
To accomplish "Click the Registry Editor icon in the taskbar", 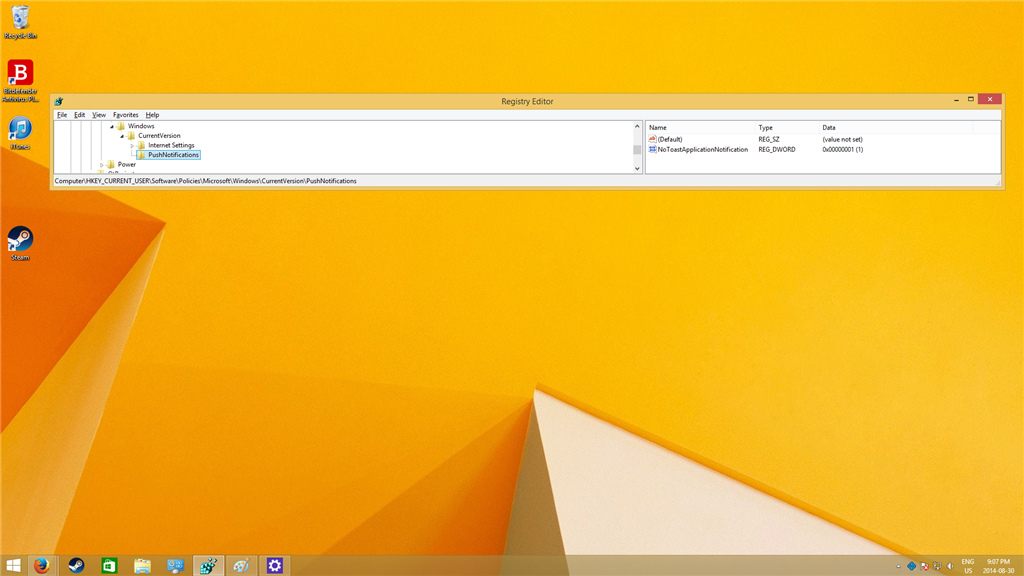I will click(207, 565).
